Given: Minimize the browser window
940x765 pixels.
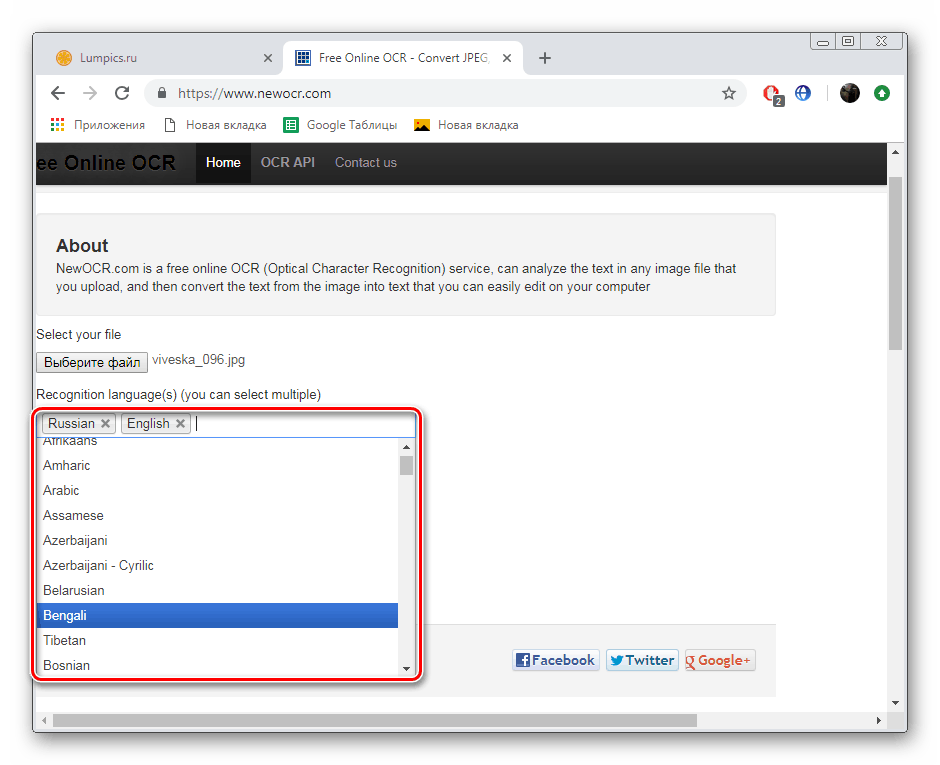Looking at the screenshot, I should coord(823,41).
